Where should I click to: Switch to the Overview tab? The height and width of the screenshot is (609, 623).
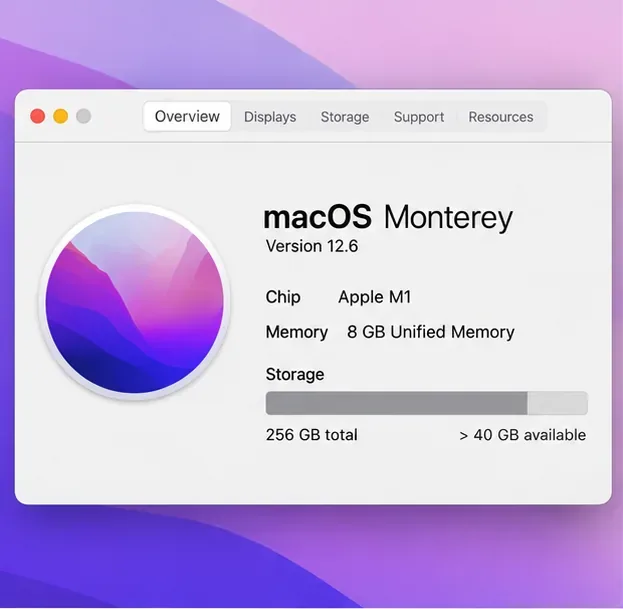(x=187, y=117)
